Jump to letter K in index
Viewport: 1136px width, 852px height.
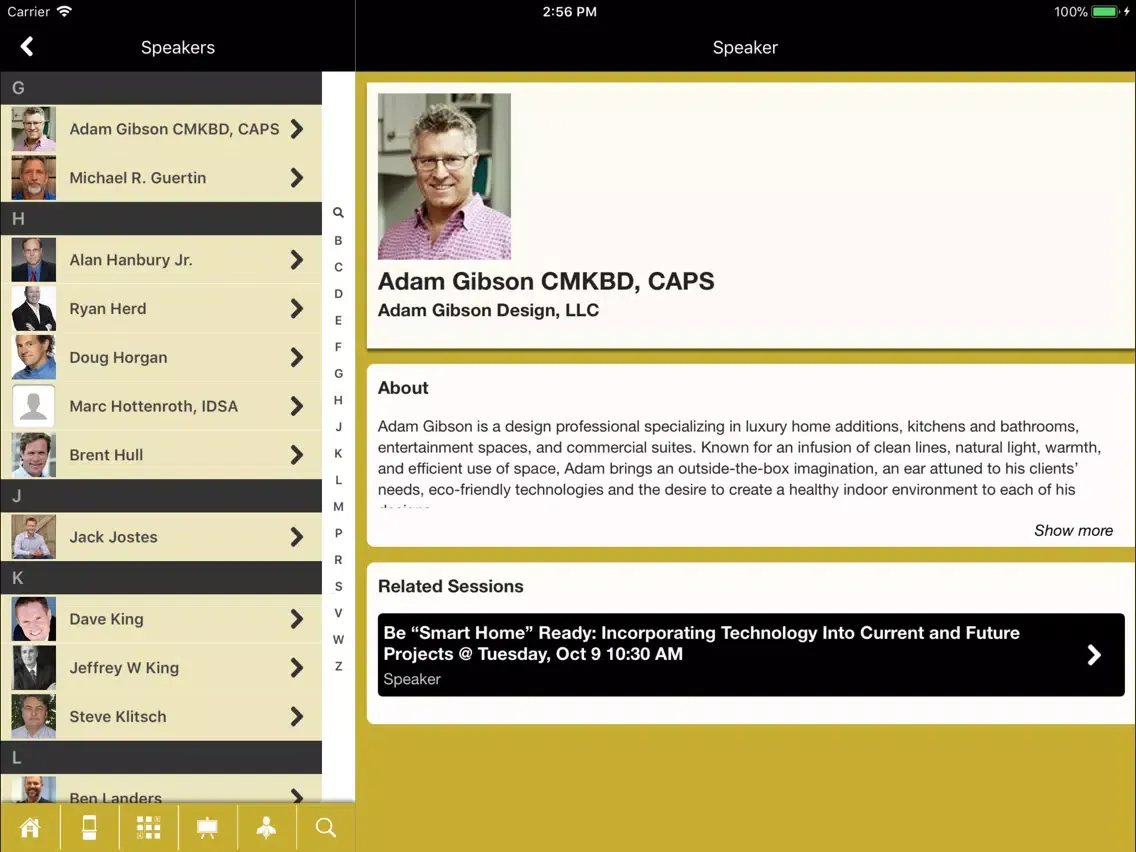pos(338,454)
